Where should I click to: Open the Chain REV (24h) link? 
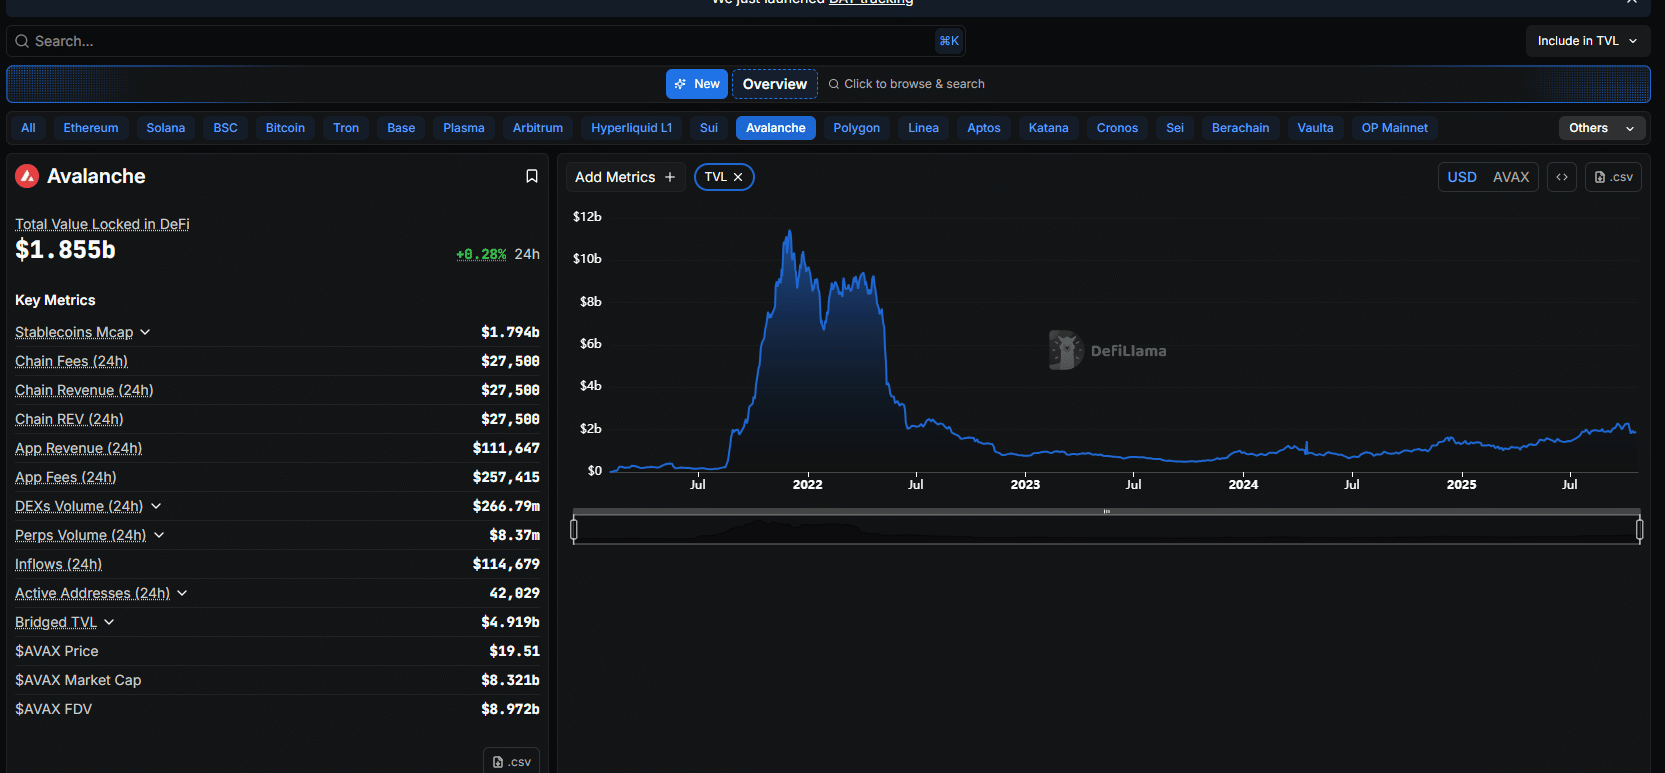[69, 419]
